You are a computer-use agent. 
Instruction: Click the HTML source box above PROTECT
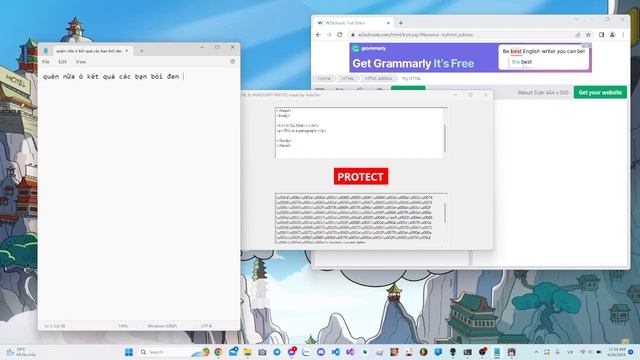(359, 133)
